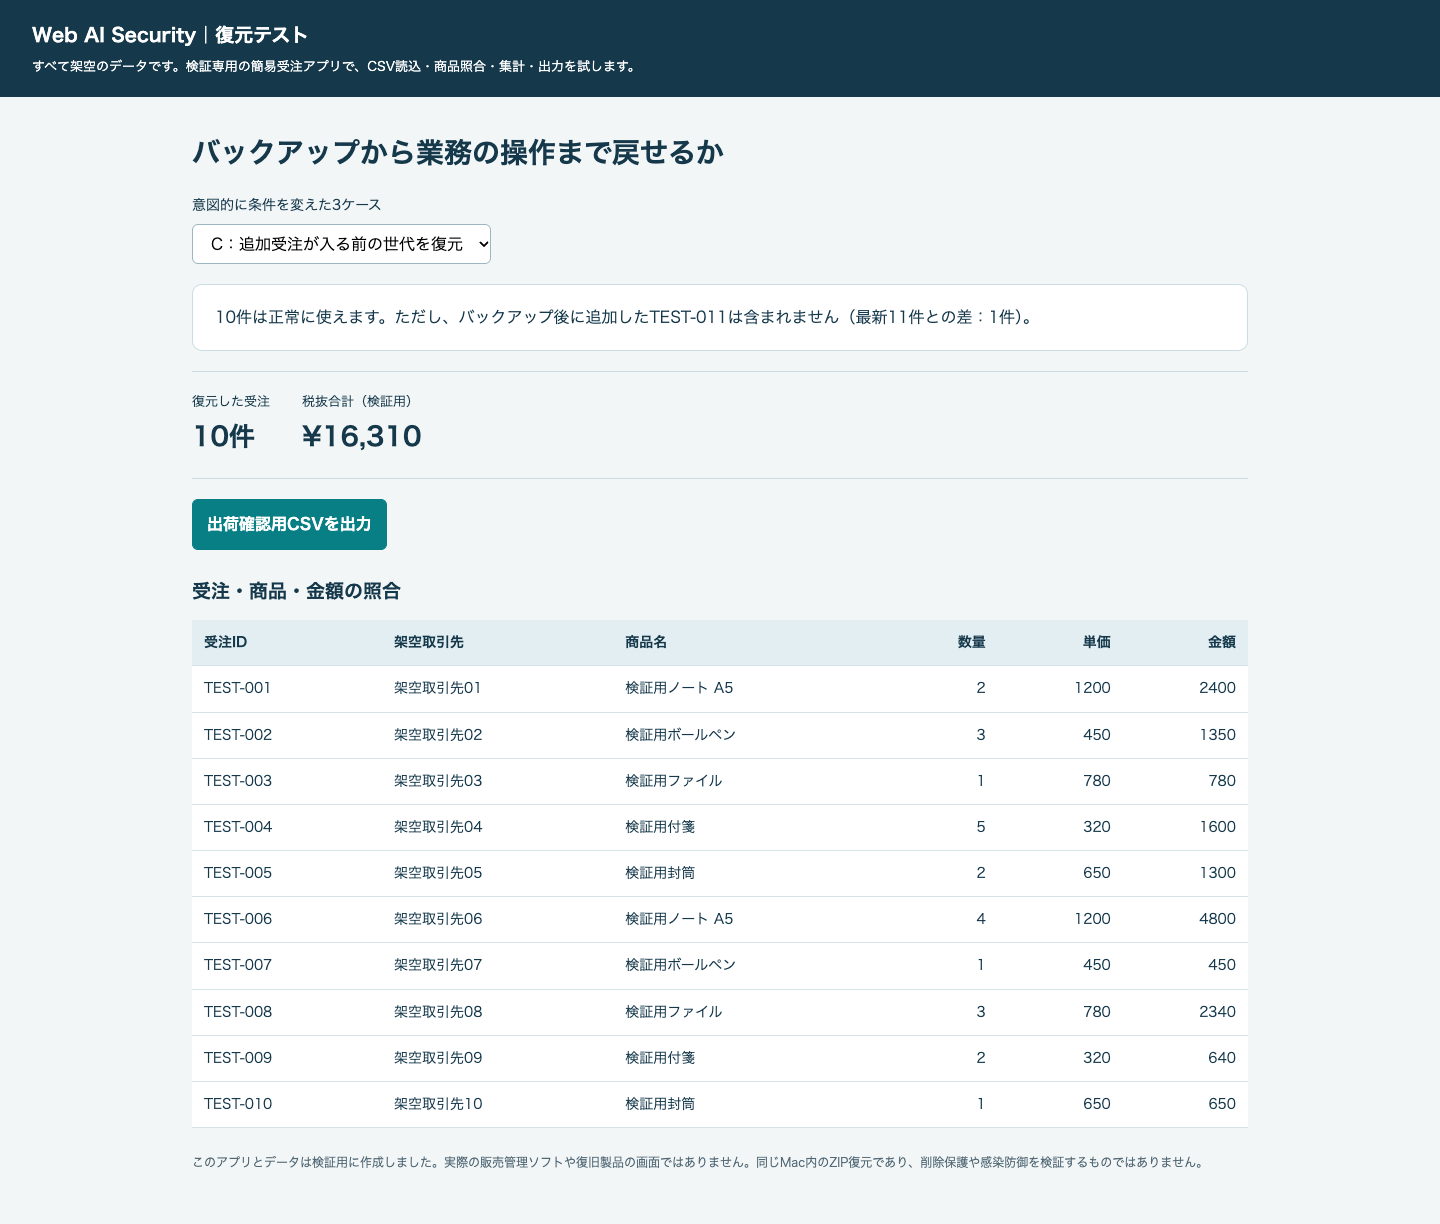Click 検証用ノート A5 in the TEST-001 row

tap(679, 688)
